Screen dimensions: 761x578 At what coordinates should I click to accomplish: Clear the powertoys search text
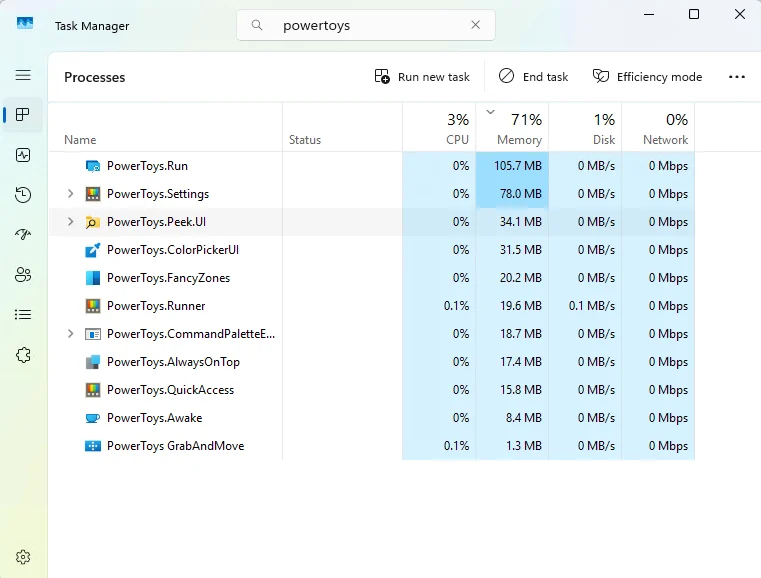(476, 25)
